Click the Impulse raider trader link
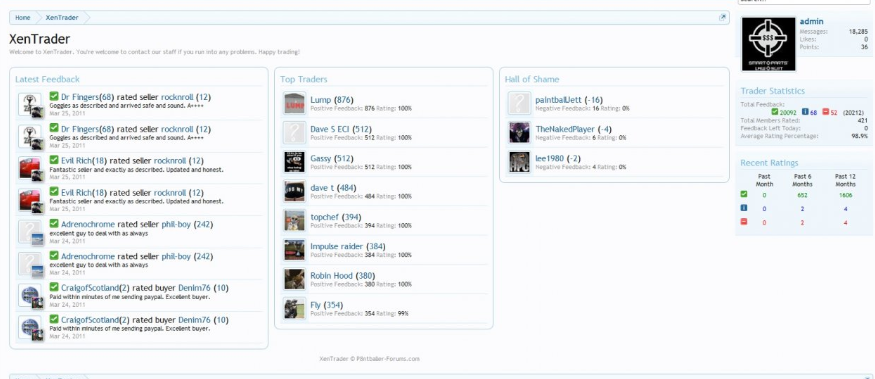875x379 pixels. coord(336,246)
